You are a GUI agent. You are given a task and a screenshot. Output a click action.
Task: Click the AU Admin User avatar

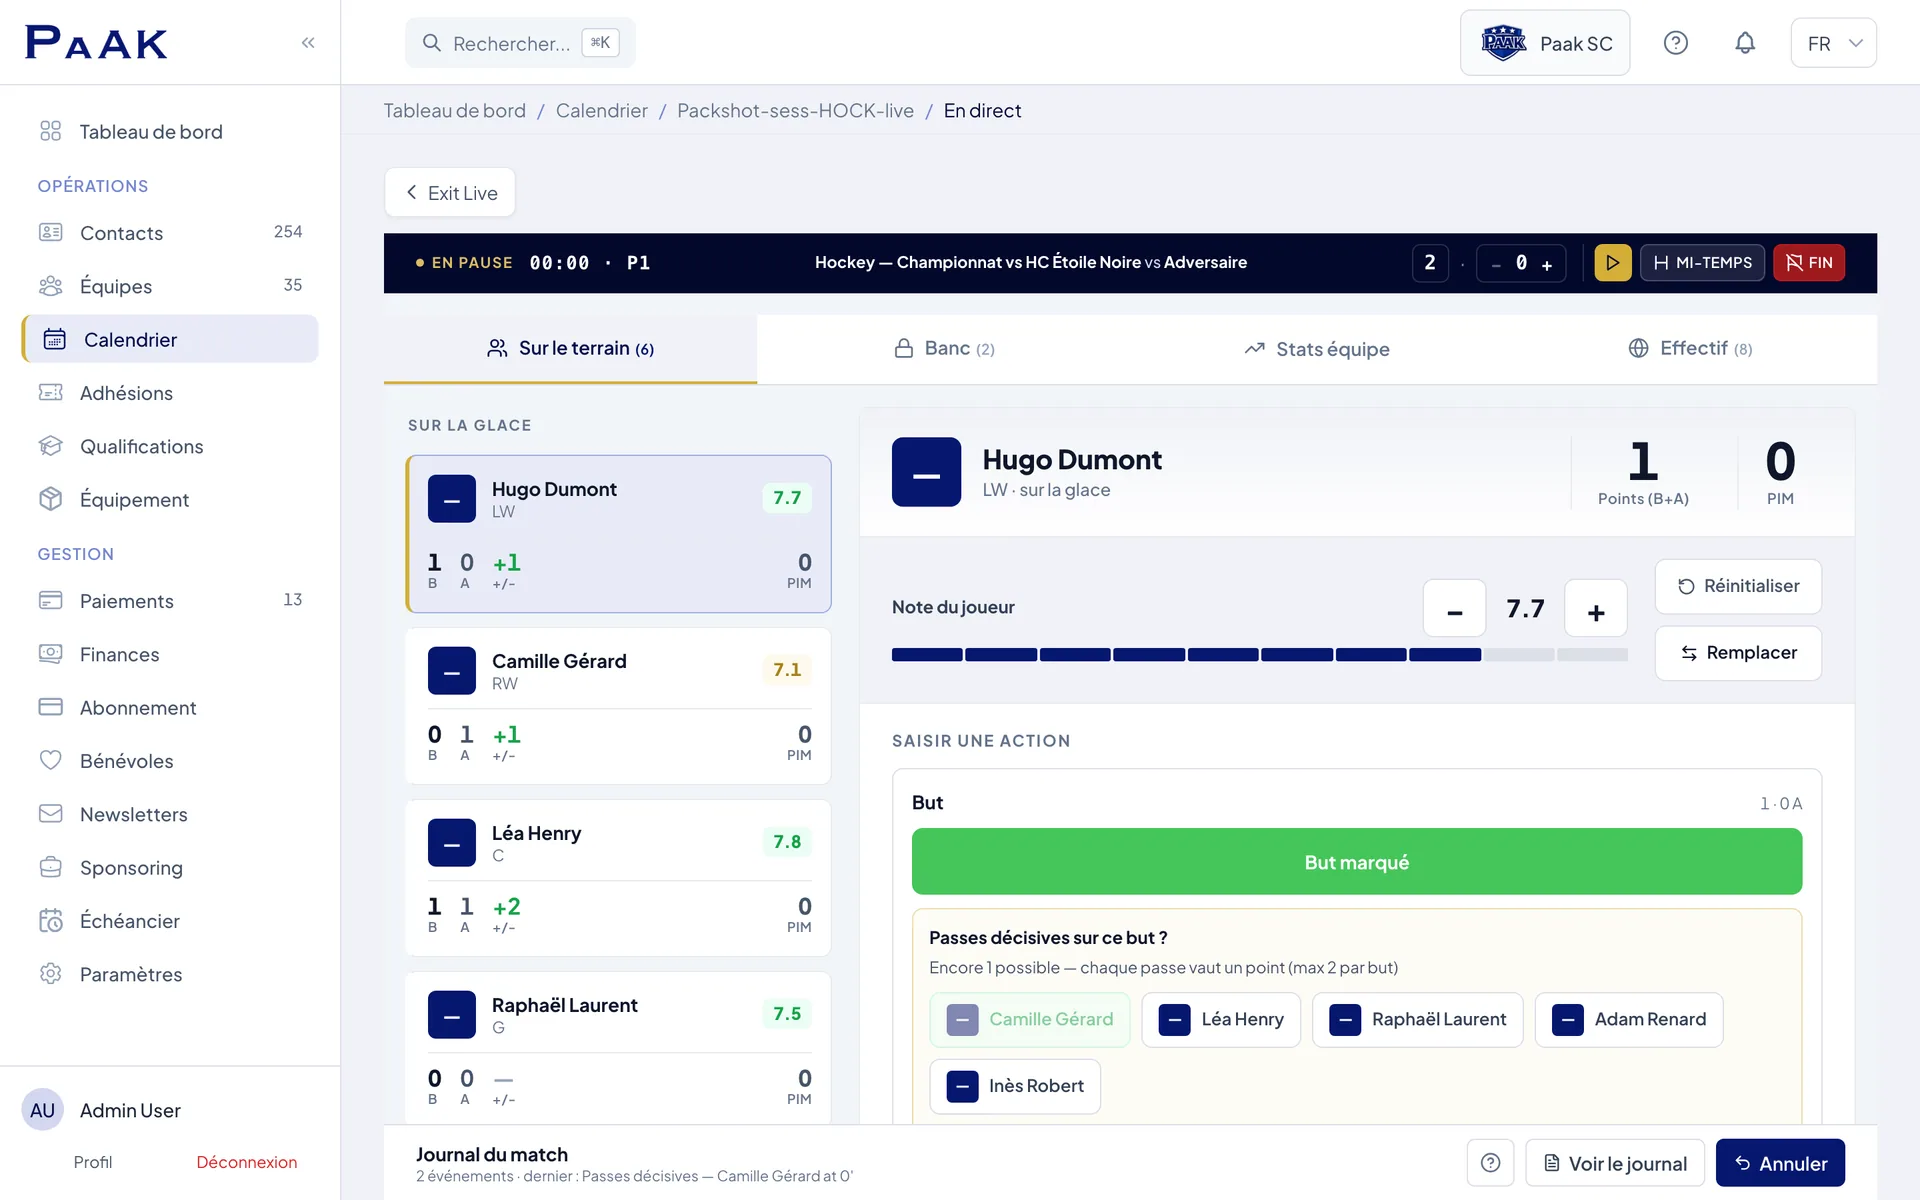tap(42, 1110)
